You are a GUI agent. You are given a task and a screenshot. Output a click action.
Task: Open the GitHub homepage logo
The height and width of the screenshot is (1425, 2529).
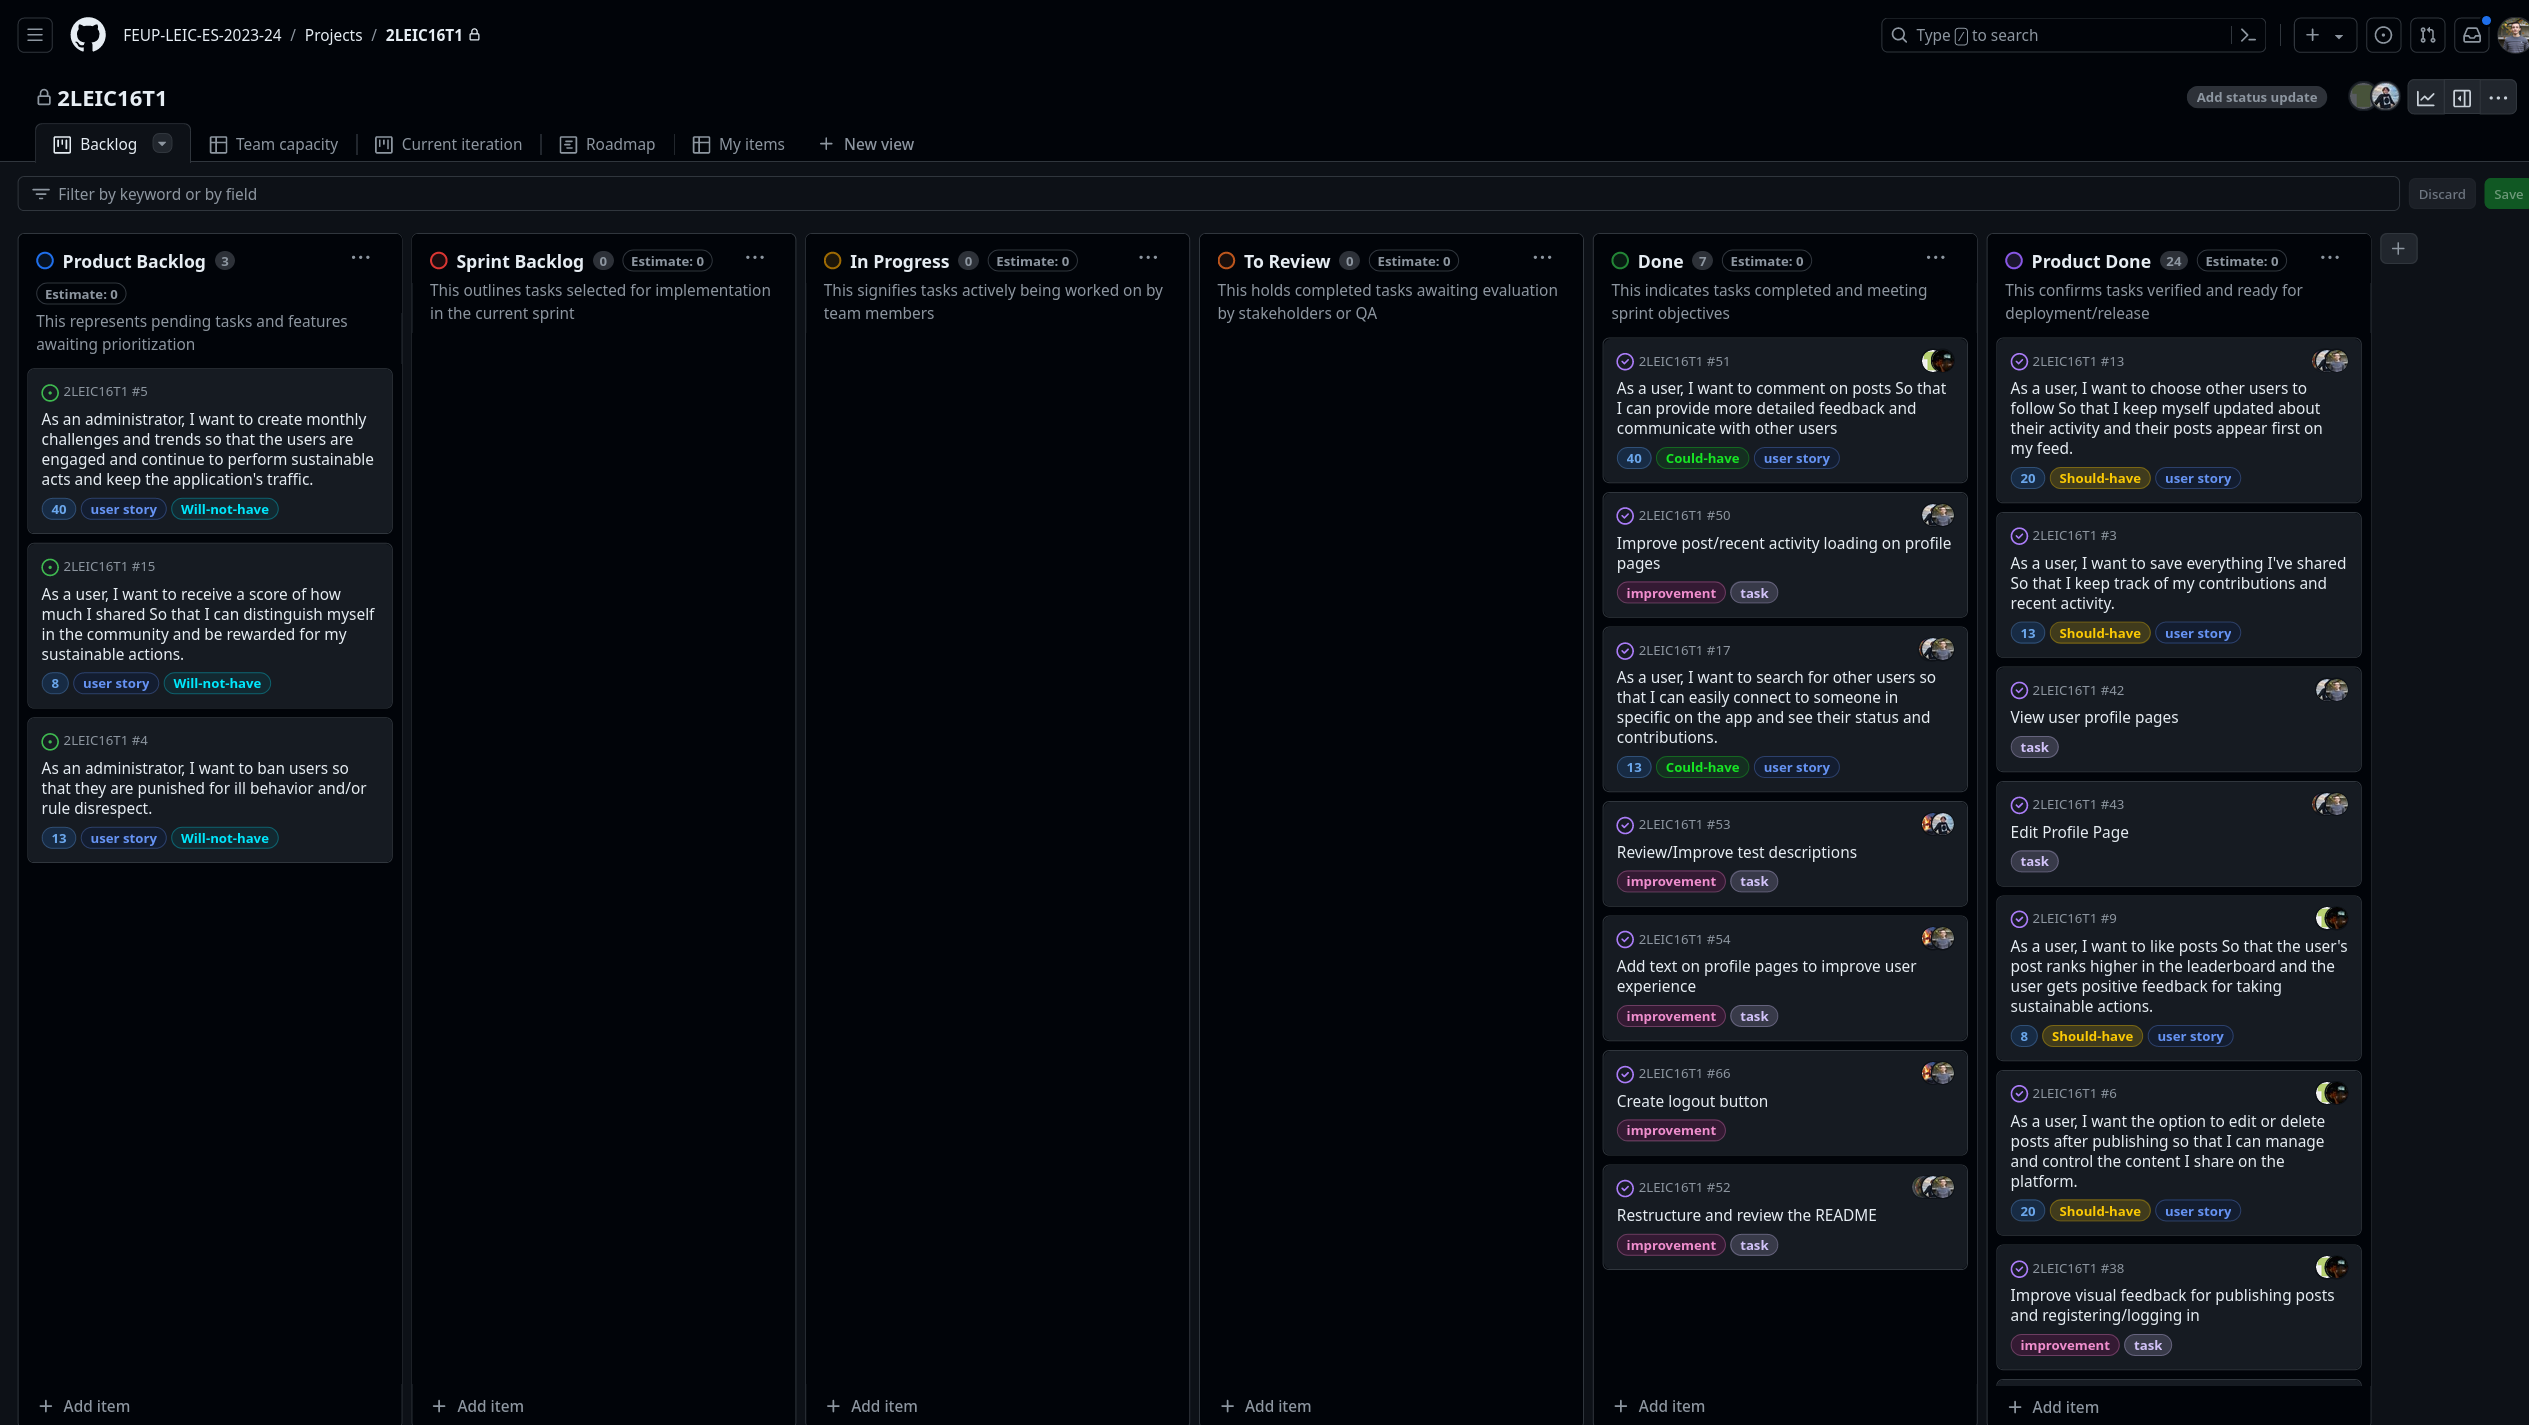coord(88,35)
